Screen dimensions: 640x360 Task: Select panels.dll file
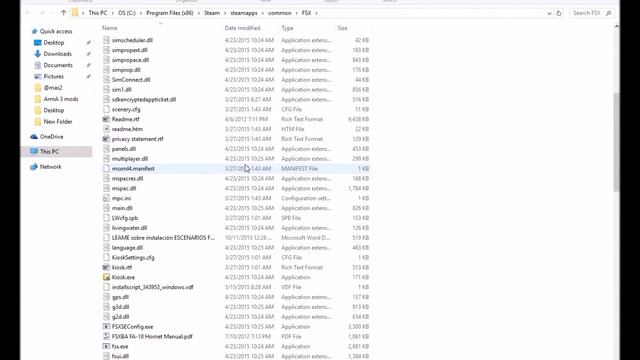pos(124,149)
